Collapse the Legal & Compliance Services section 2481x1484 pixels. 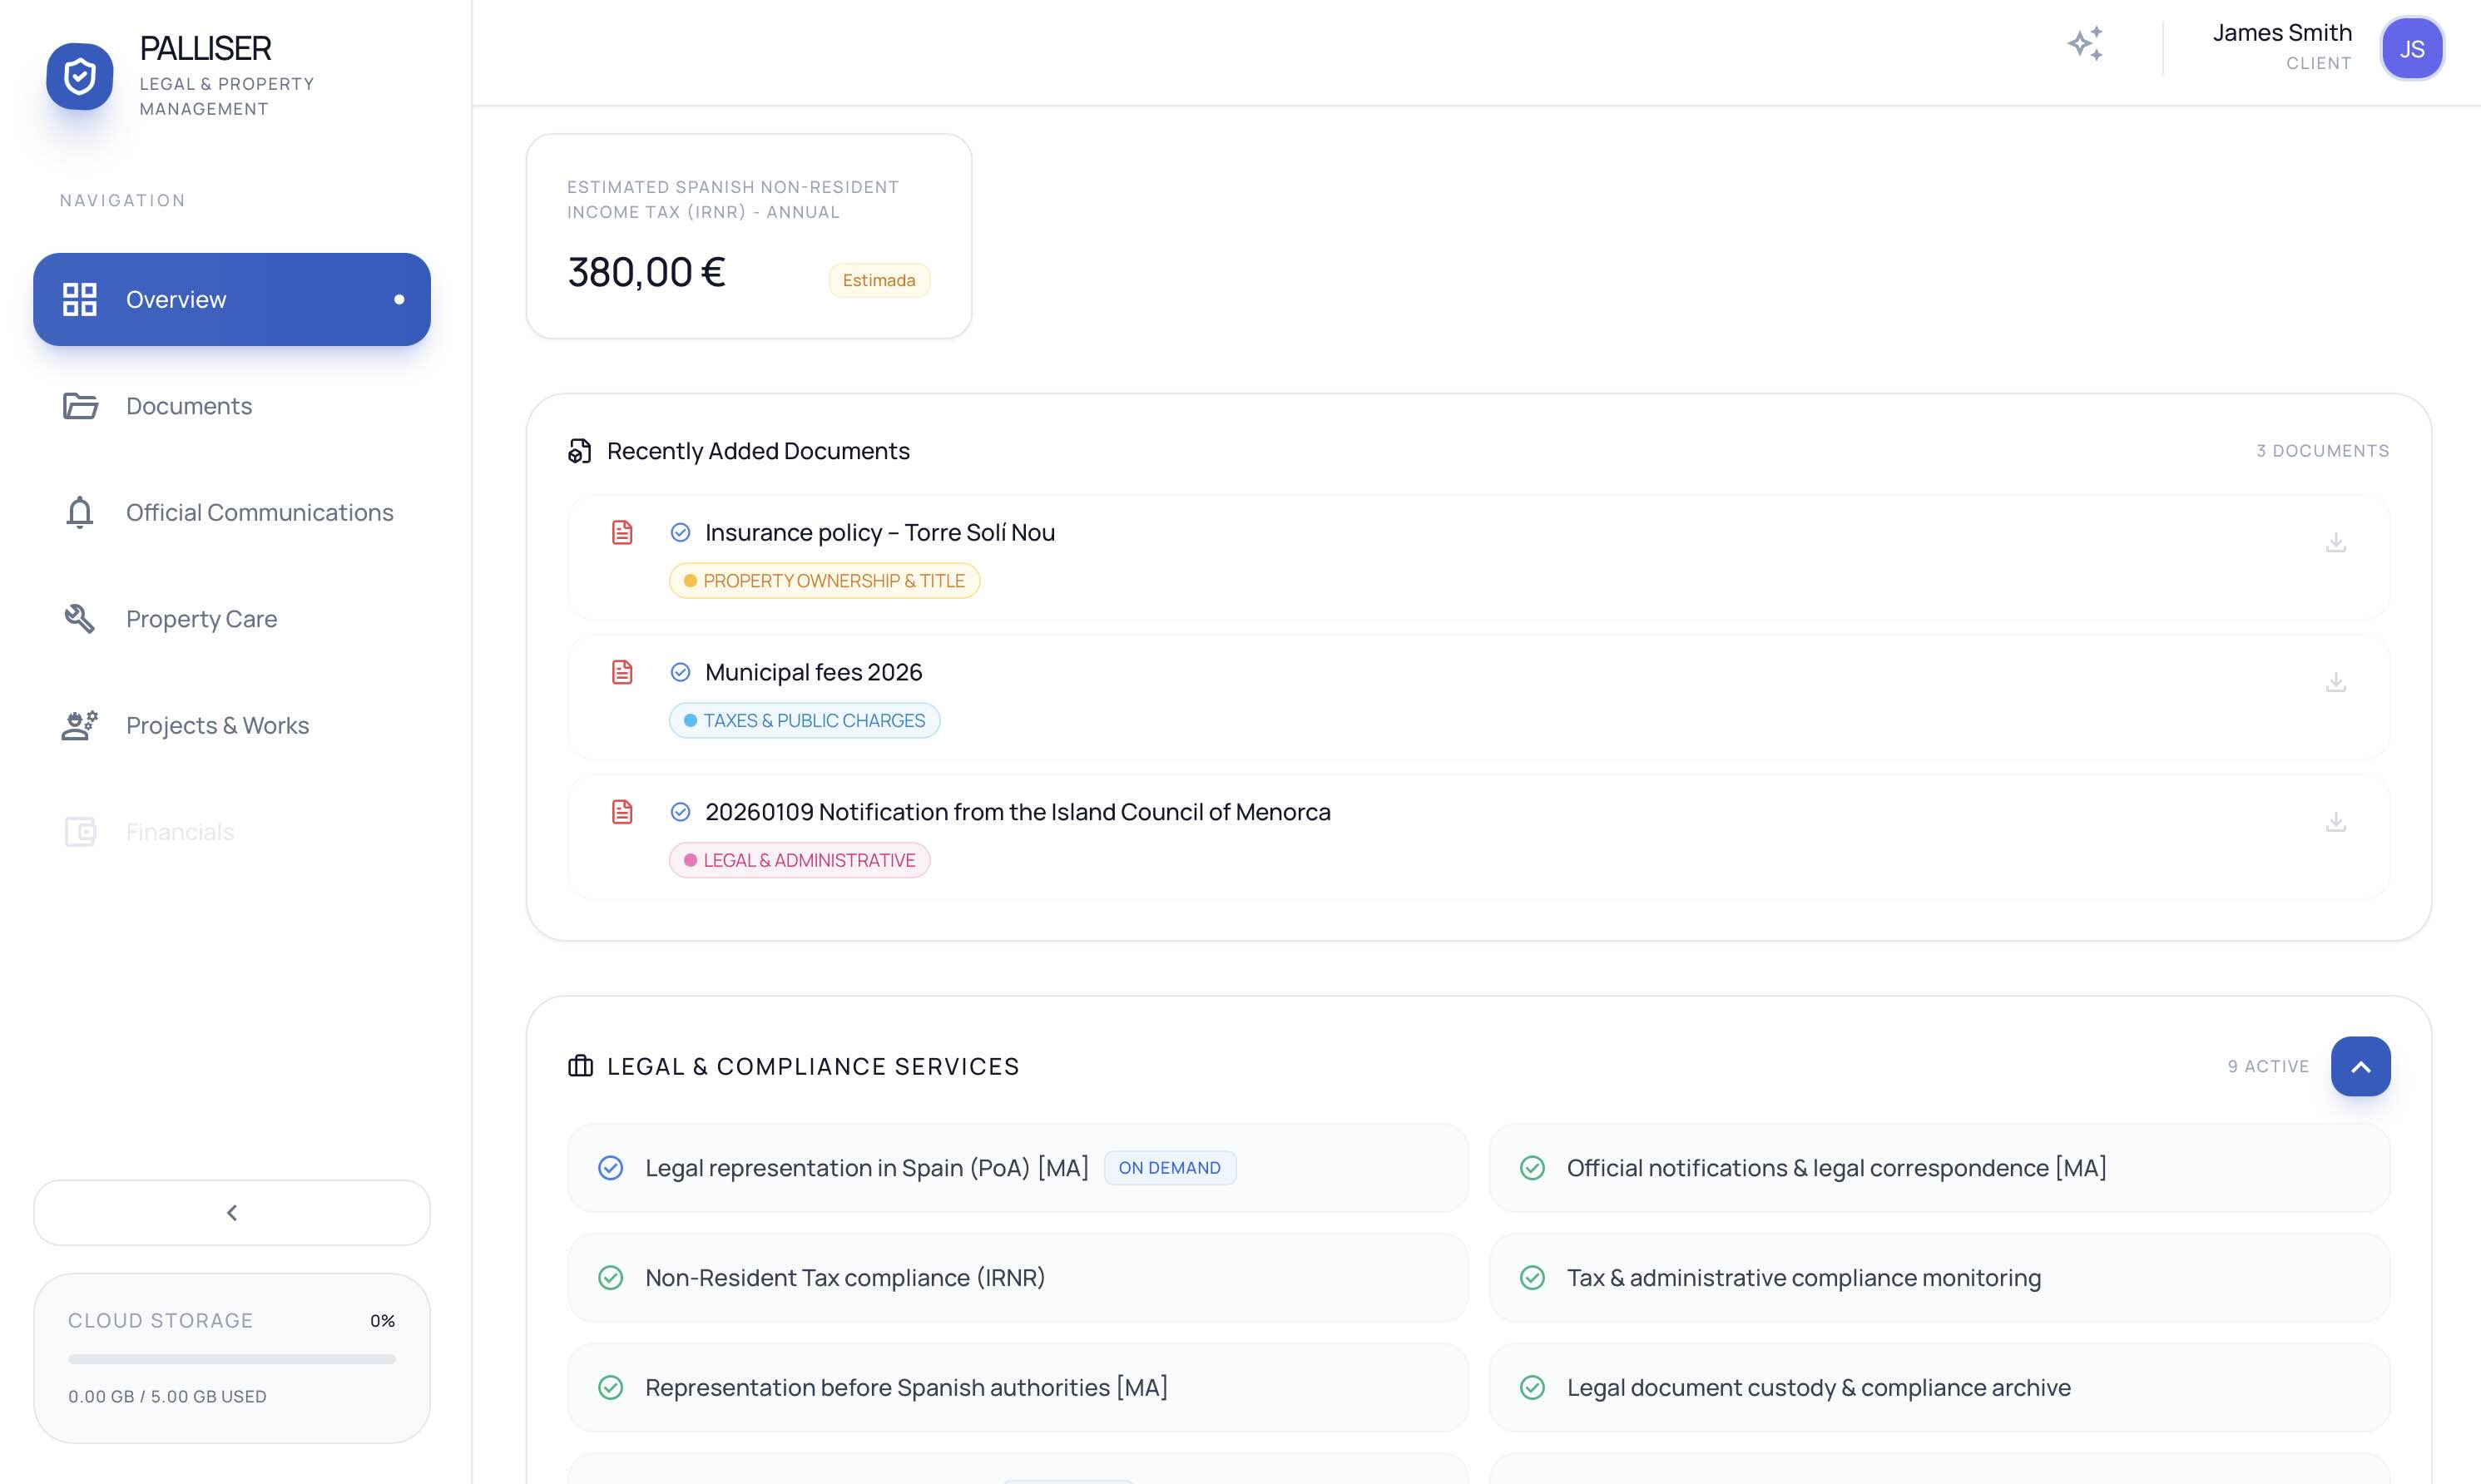tap(2360, 1066)
